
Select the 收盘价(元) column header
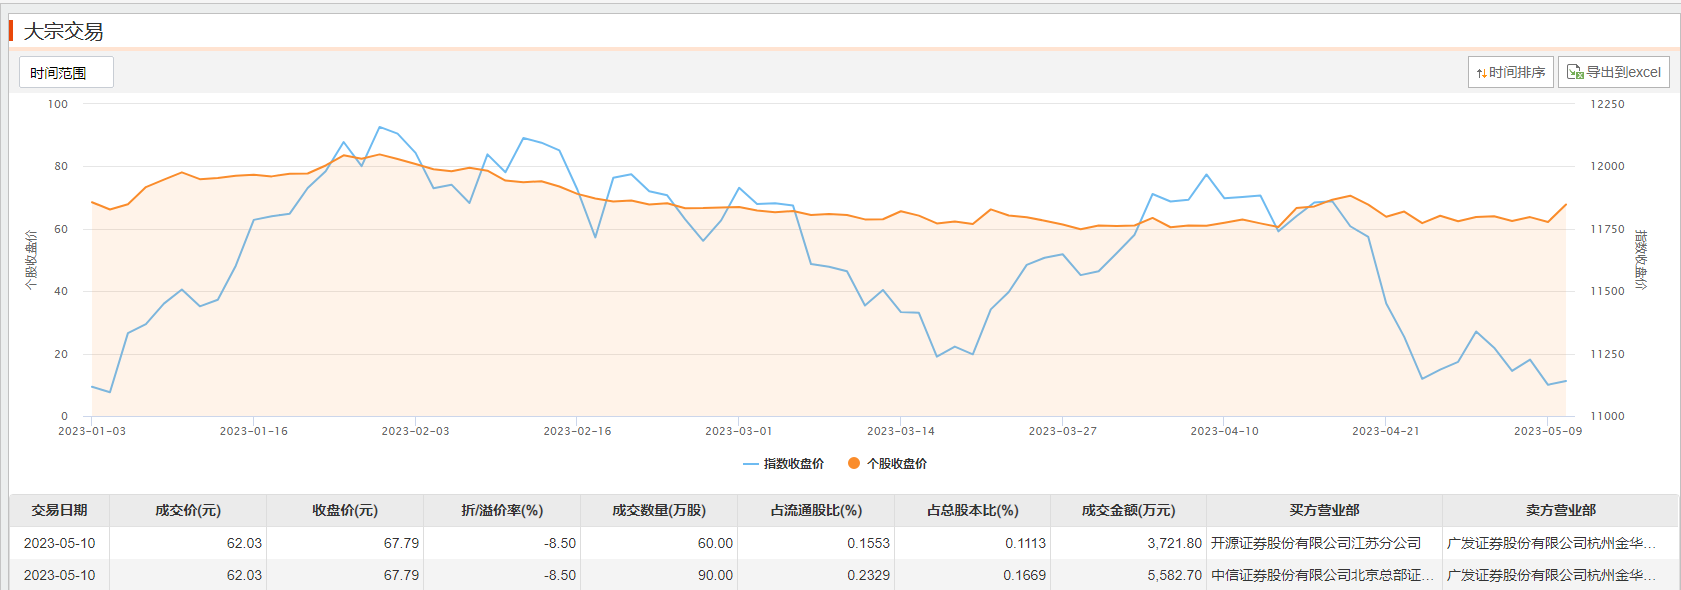click(345, 510)
